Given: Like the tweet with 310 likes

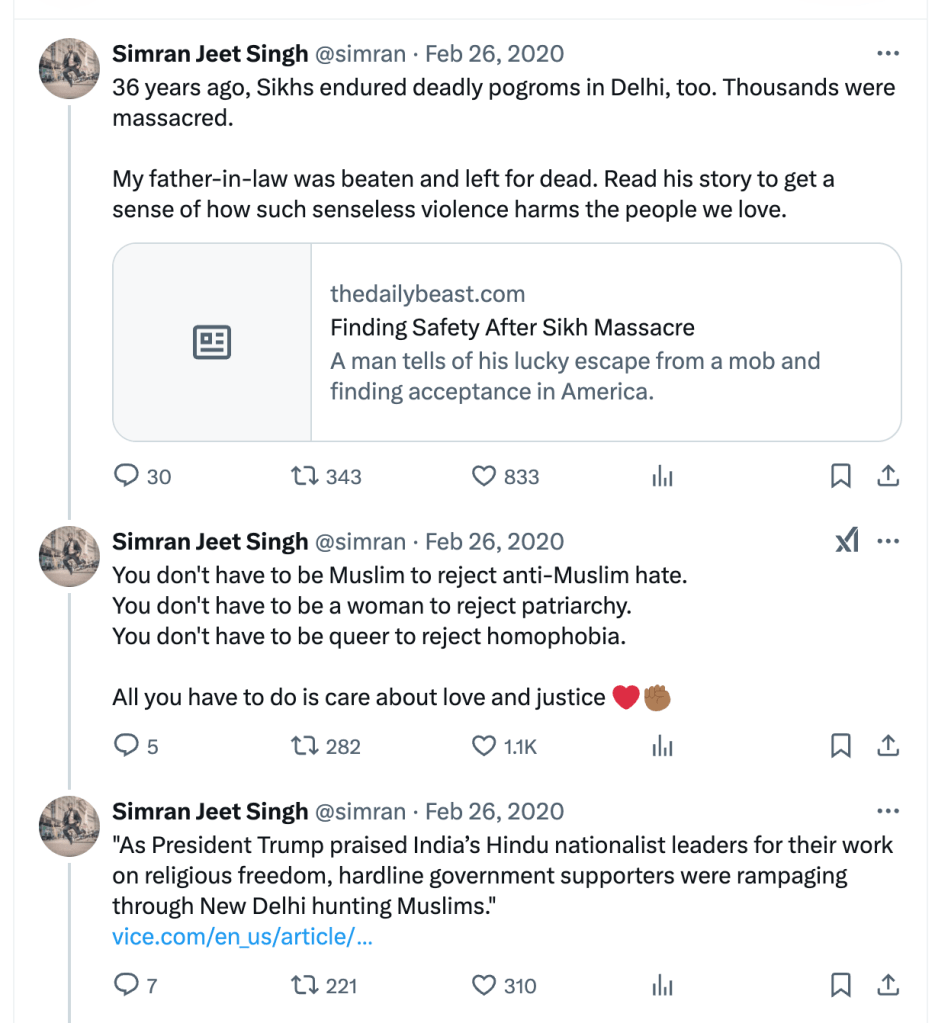Looking at the screenshot, I should tap(484, 986).
